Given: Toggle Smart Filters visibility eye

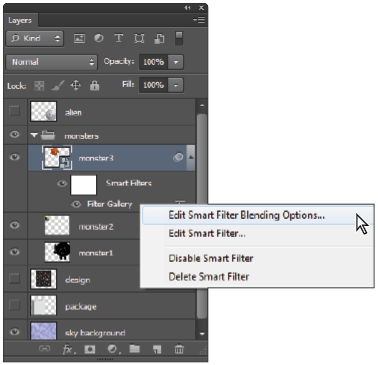Looking at the screenshot, I should [62, 183].
